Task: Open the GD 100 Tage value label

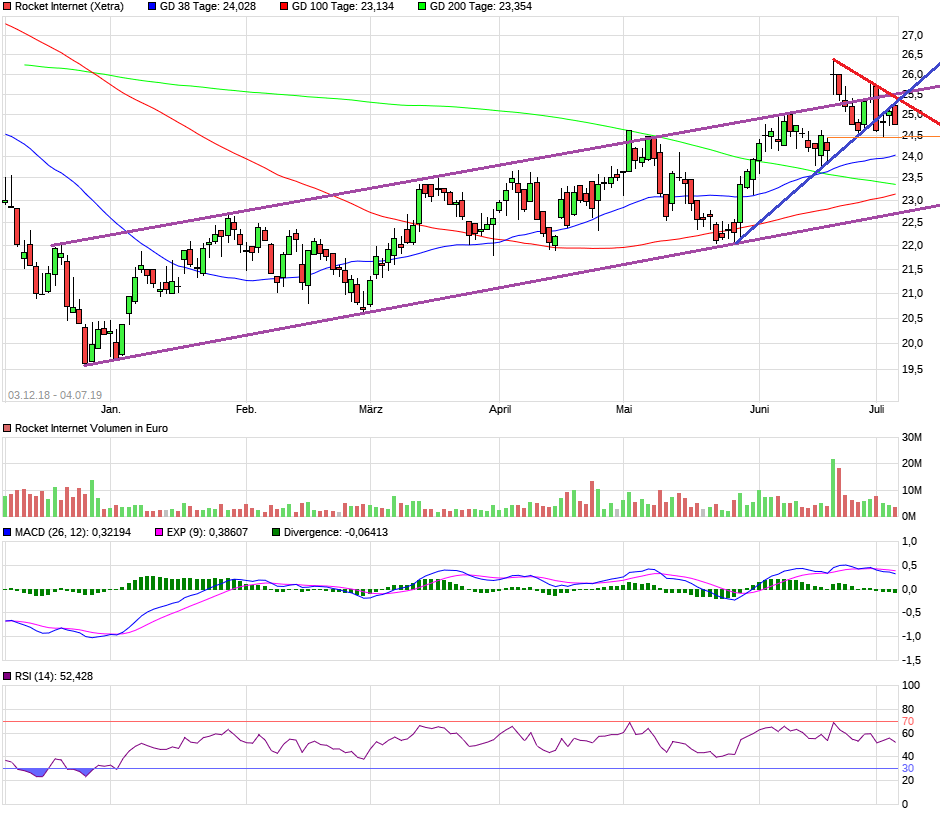Action: tap(343, 7)
